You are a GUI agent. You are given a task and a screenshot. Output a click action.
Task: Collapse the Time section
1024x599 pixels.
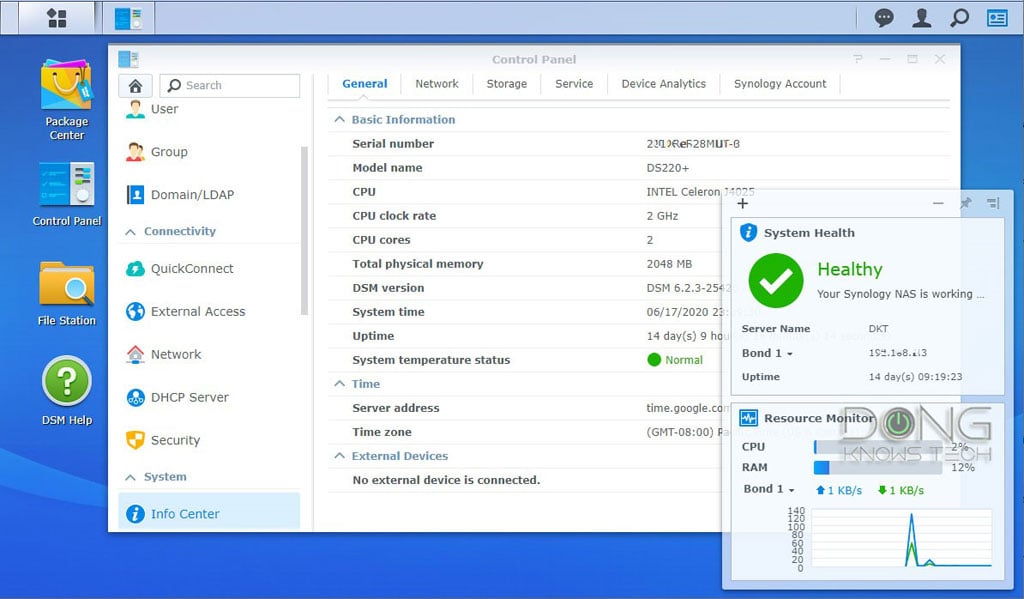tap(339, 383)
